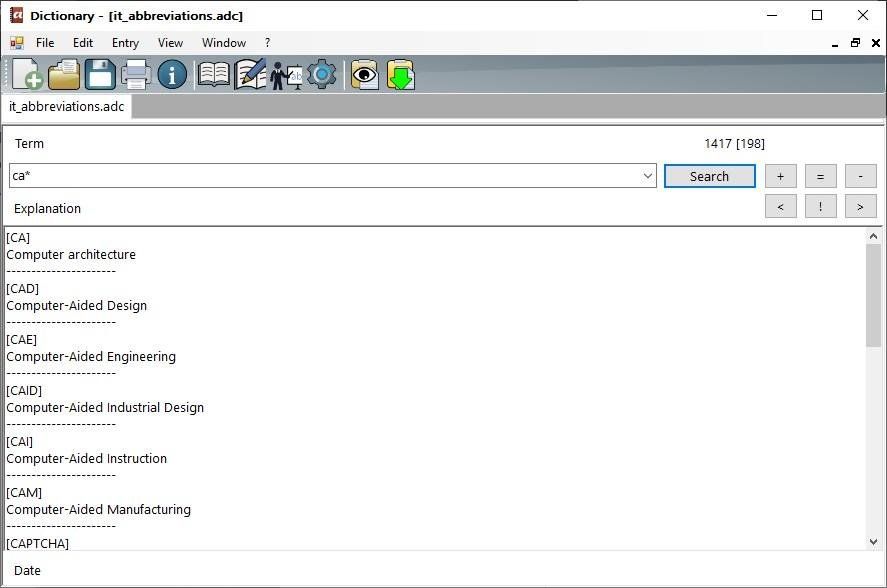Click inside the ca* search field

click(x=300, y=175)
